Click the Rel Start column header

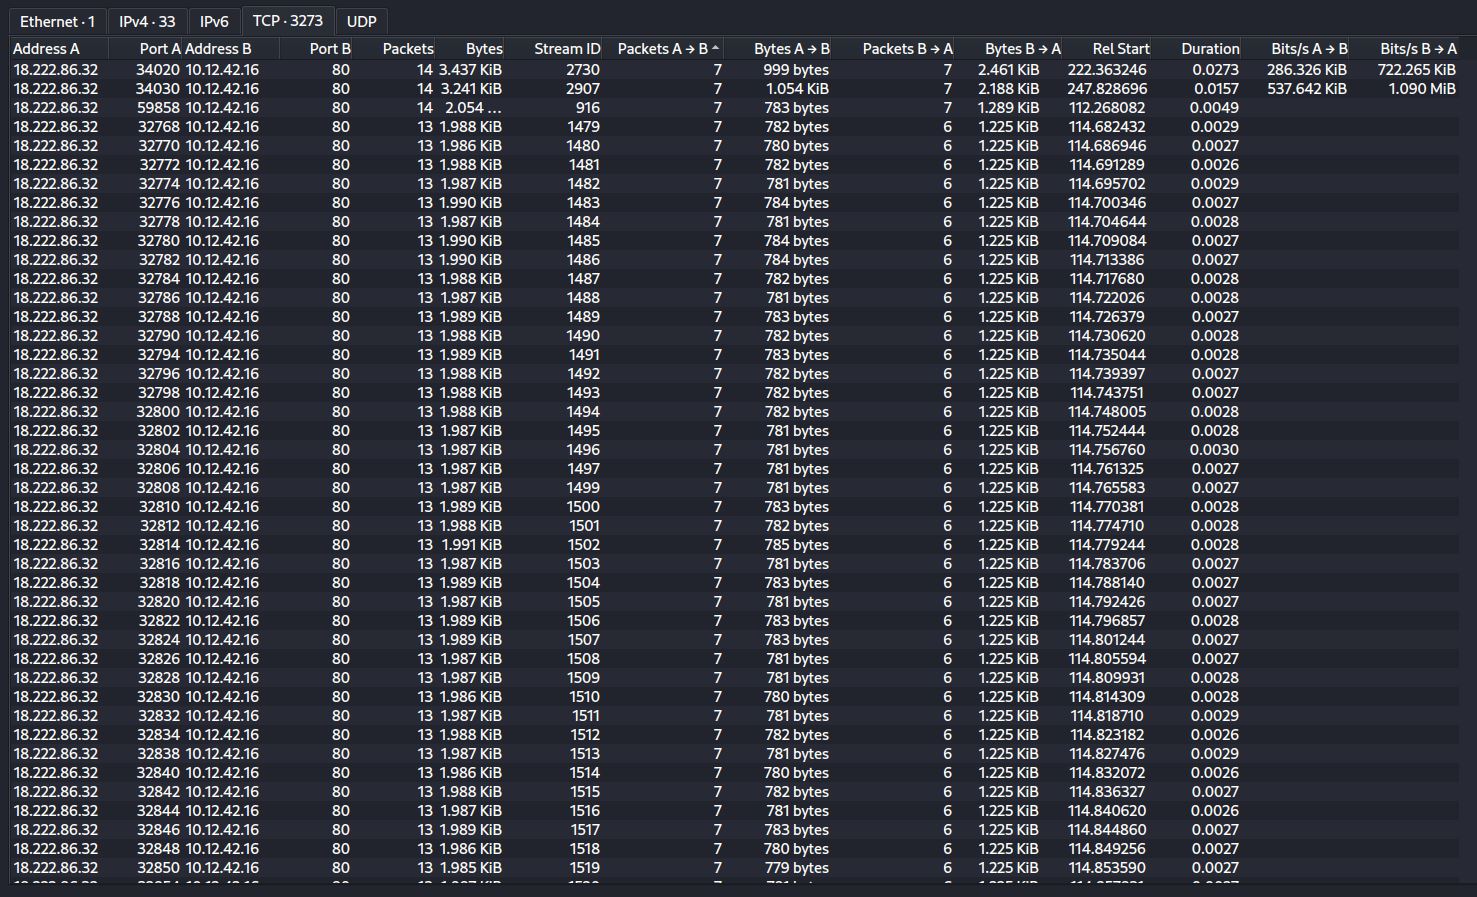(x=1107, y=48)
